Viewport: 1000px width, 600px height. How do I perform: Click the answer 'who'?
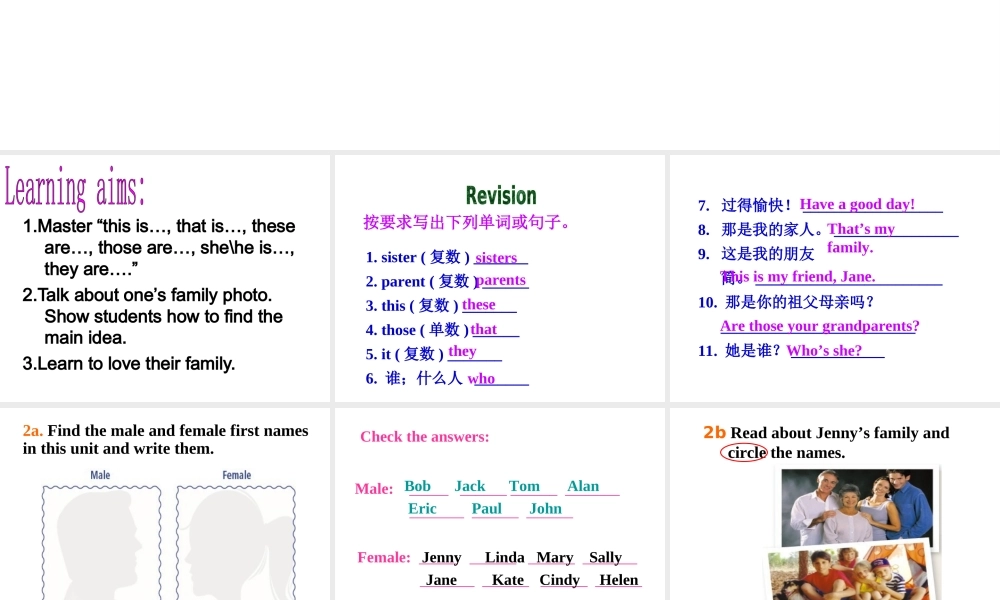tap(482, 378)
